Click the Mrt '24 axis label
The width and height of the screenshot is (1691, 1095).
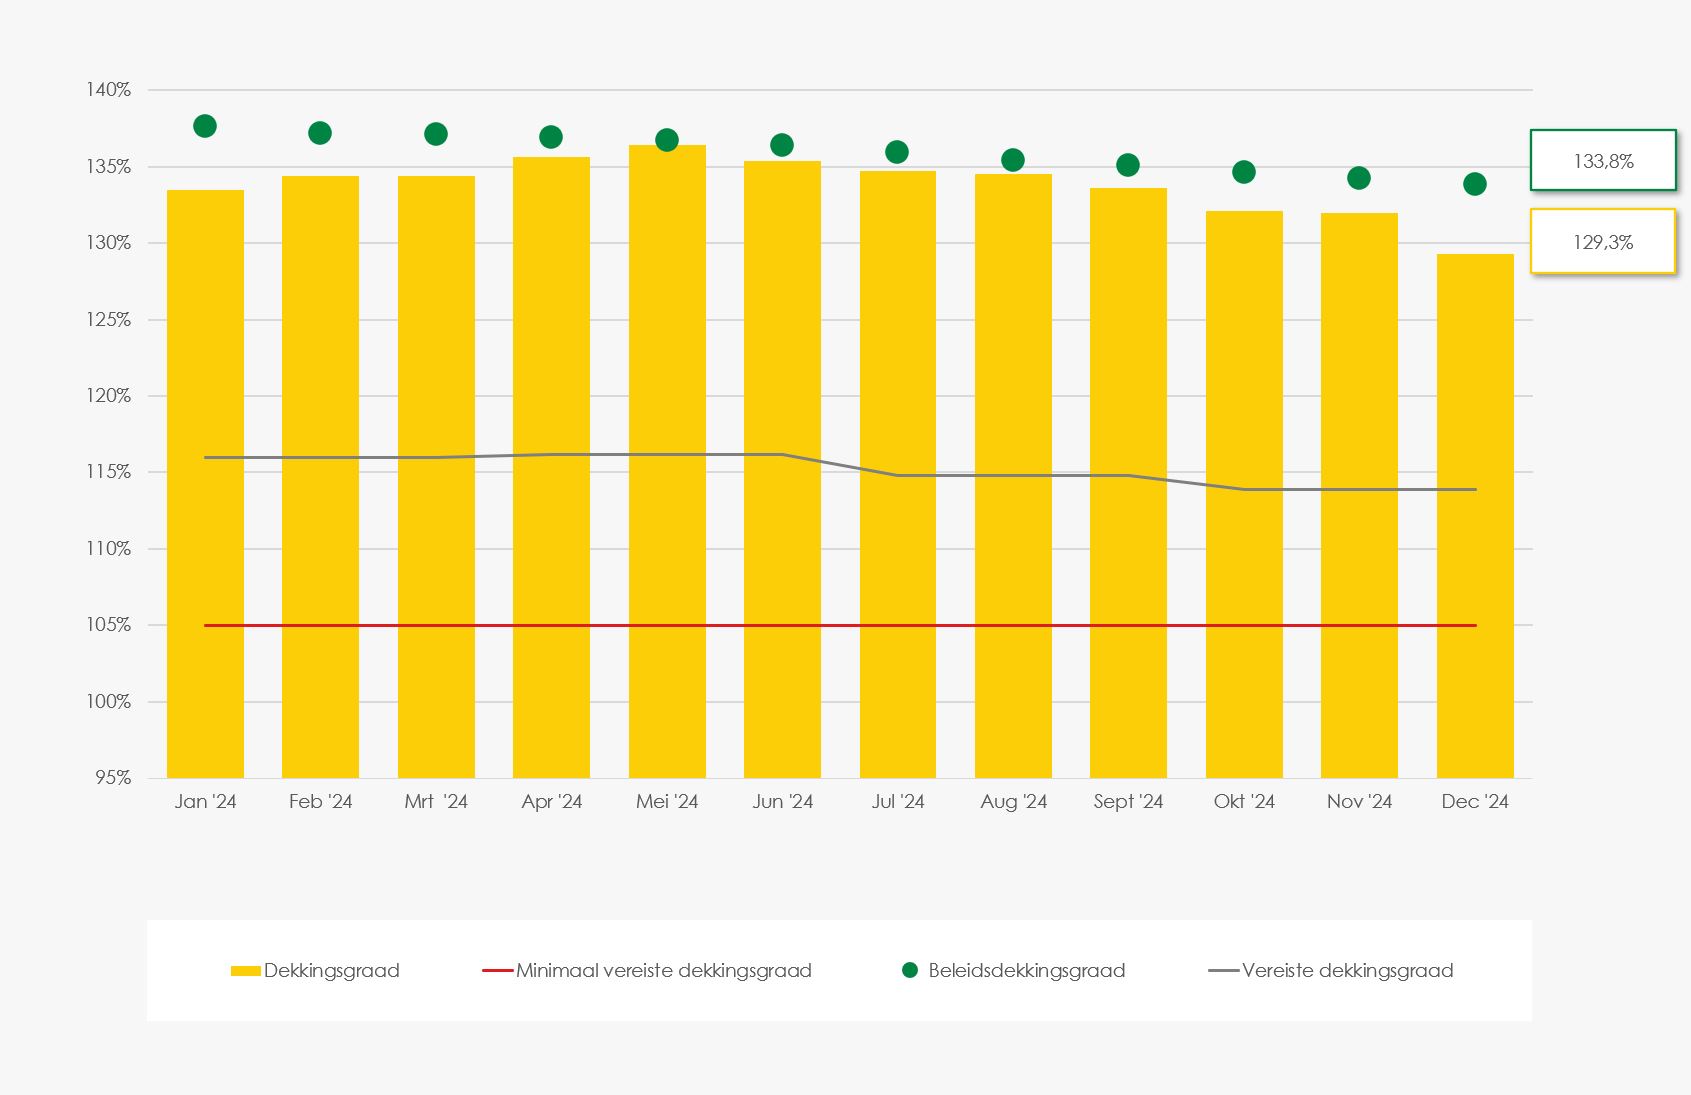pos(436,801)
